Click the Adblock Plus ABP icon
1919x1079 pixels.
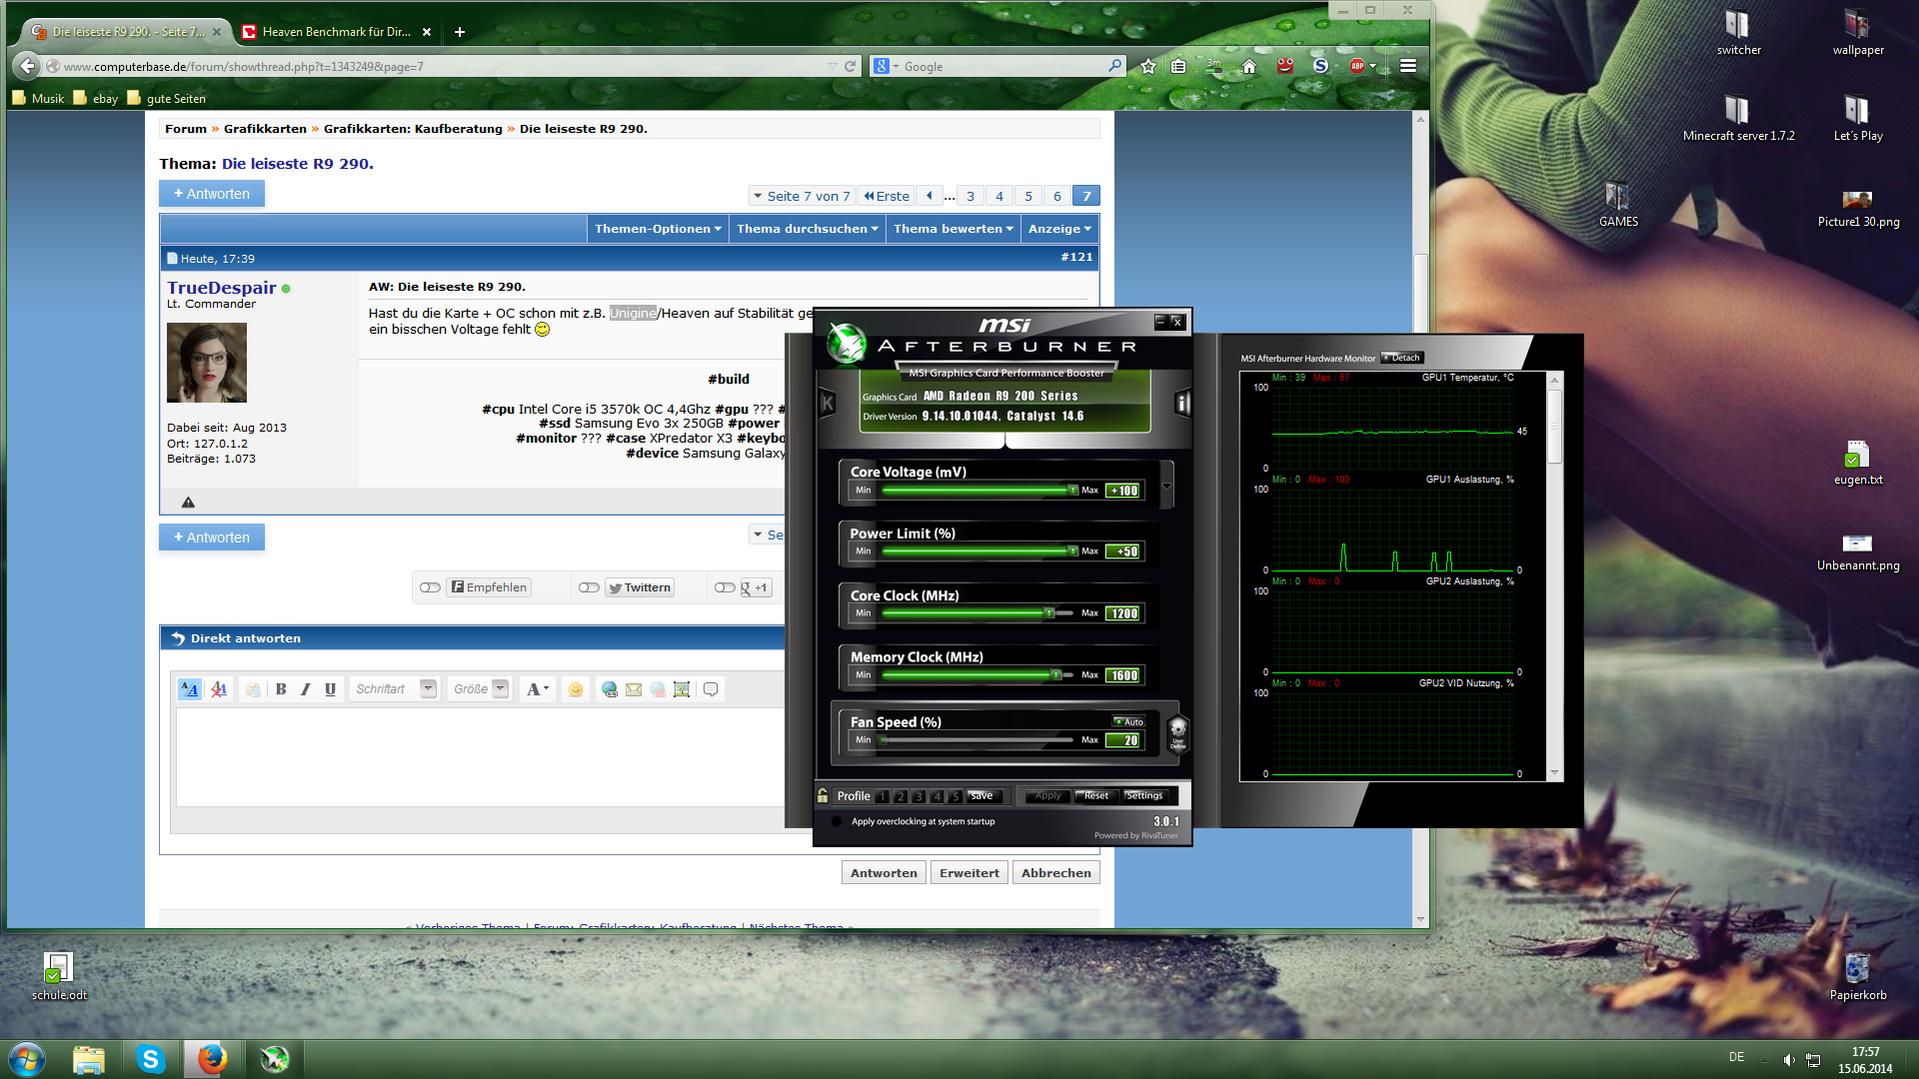[1357, 66]
